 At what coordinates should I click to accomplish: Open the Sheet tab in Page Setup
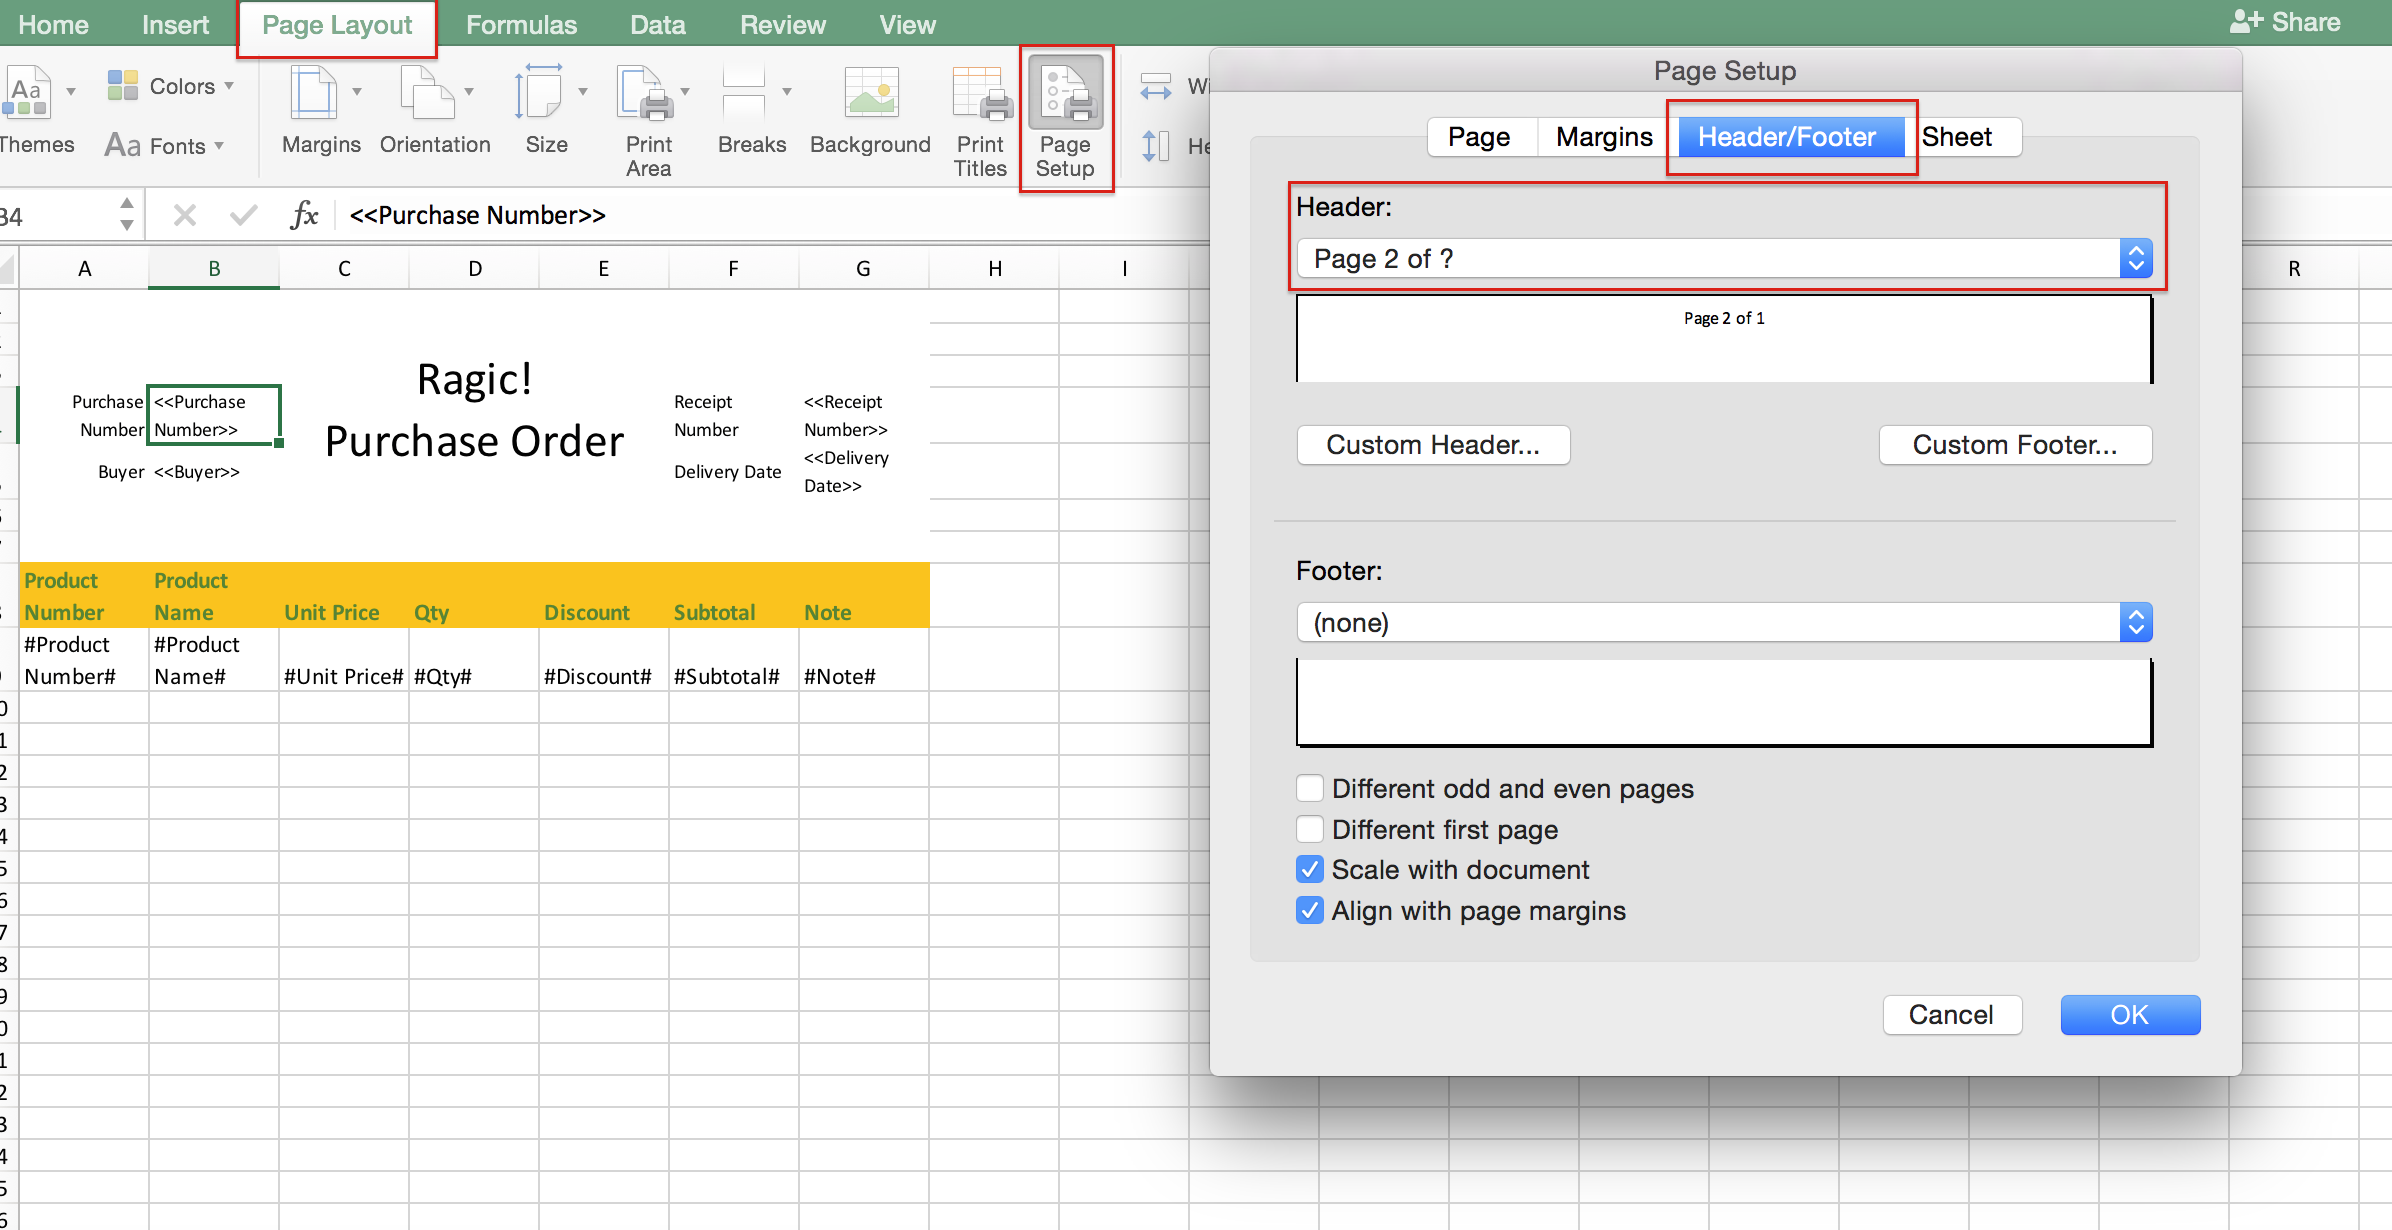coord(1958,136)
